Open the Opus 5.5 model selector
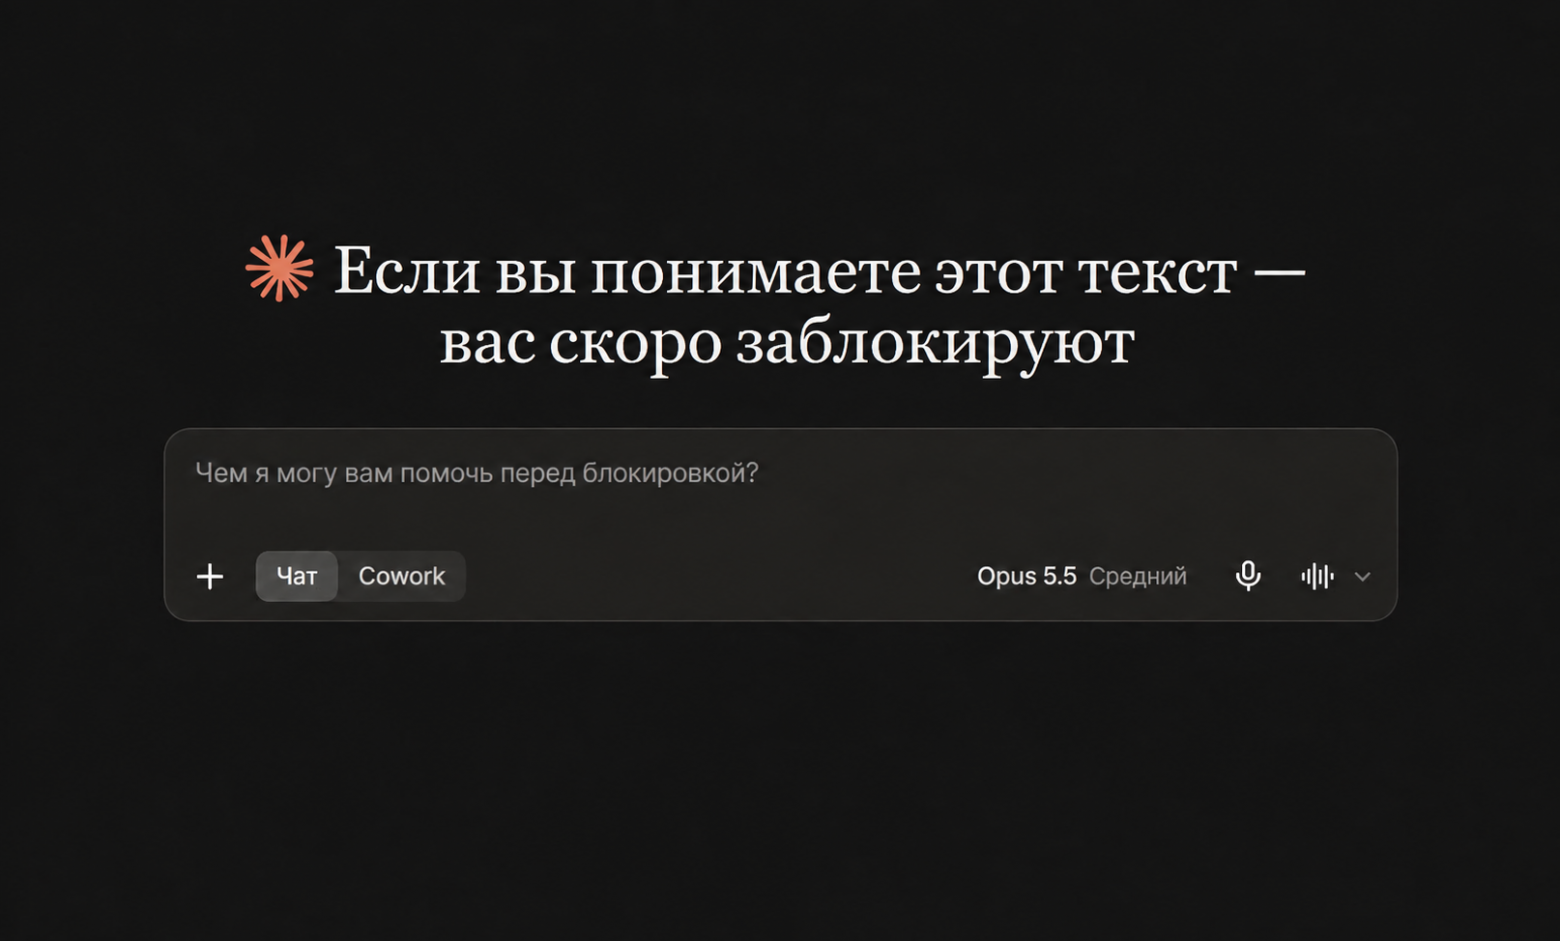The height and width of the screenshot is (941, 1560). point(1082,576)
